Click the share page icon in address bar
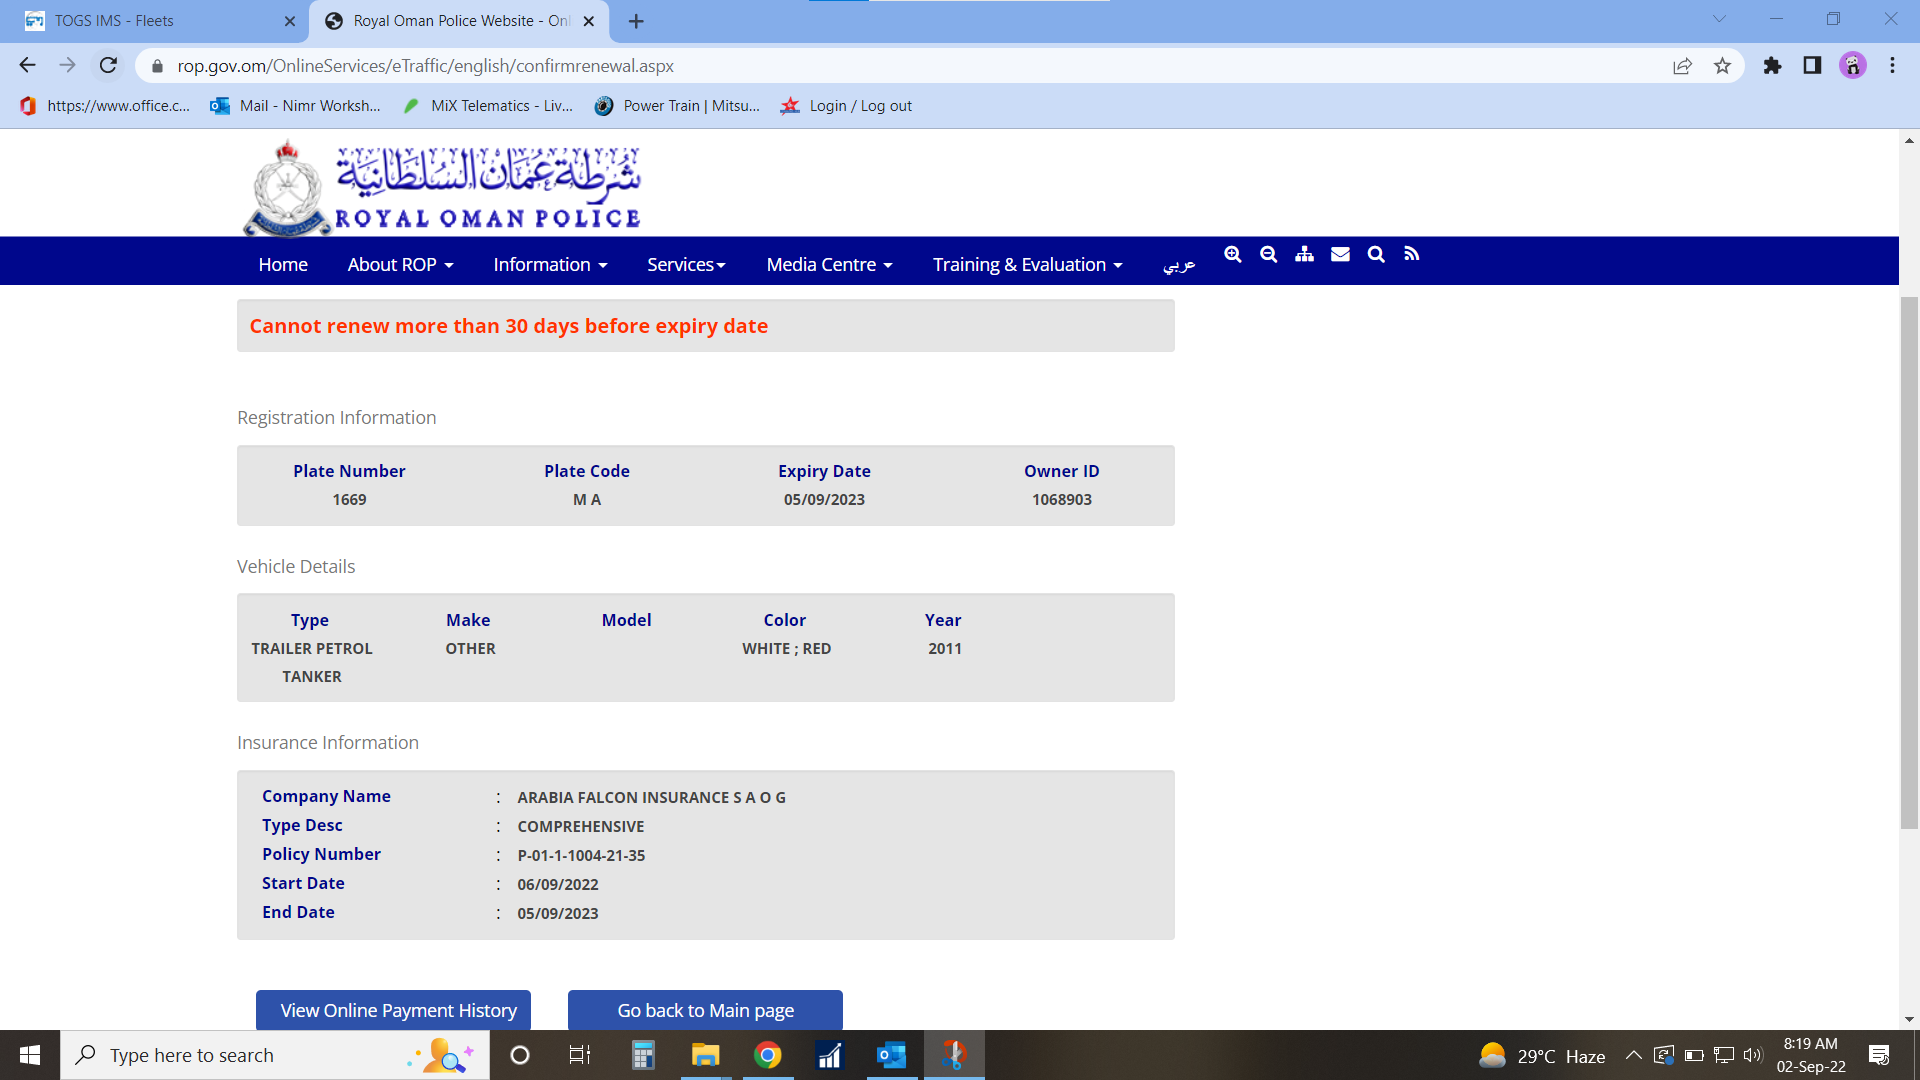 pos(1682,66)
